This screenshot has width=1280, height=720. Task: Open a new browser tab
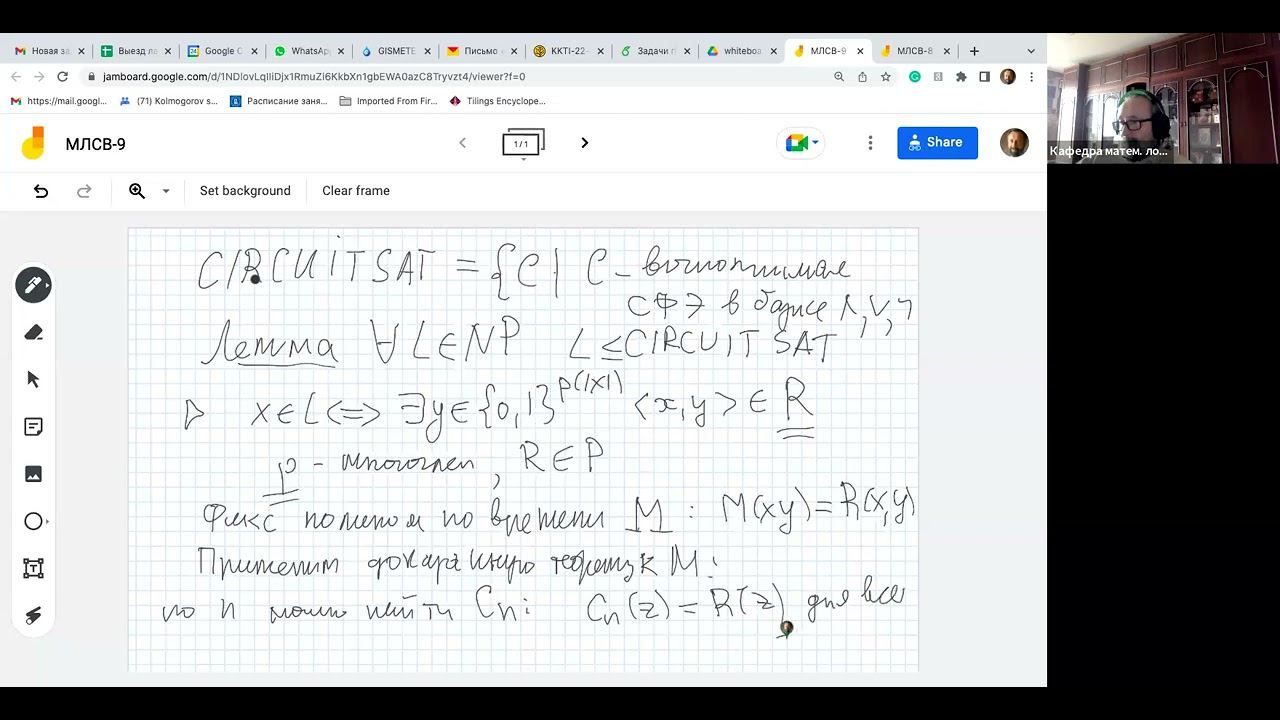[x=974, y=51]
